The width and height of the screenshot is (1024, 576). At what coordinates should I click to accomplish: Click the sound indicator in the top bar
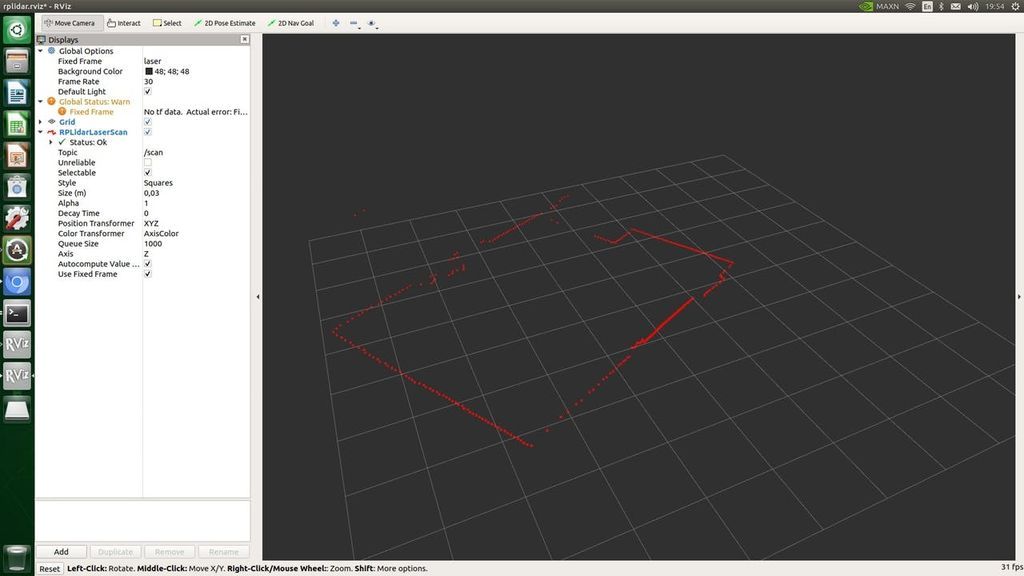pyautogui.click(x=973, y=5)
